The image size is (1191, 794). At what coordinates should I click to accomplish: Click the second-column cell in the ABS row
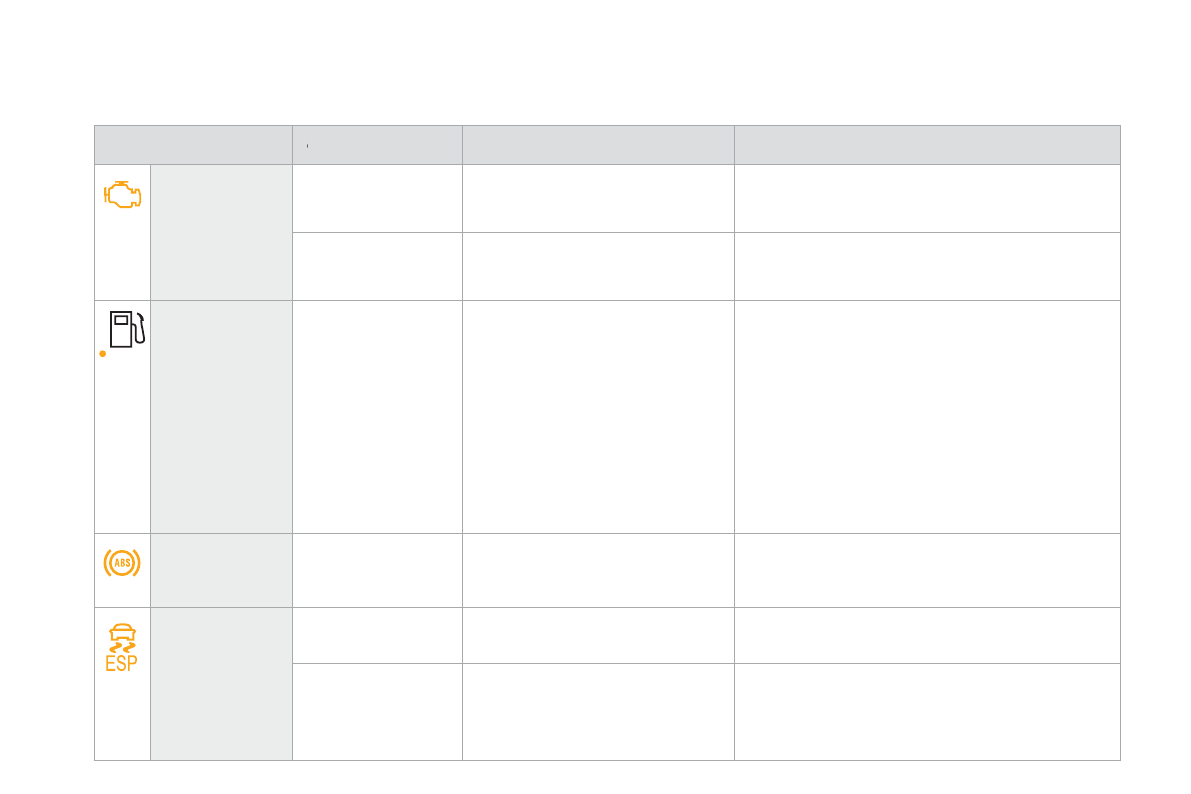tap(377, 570)
